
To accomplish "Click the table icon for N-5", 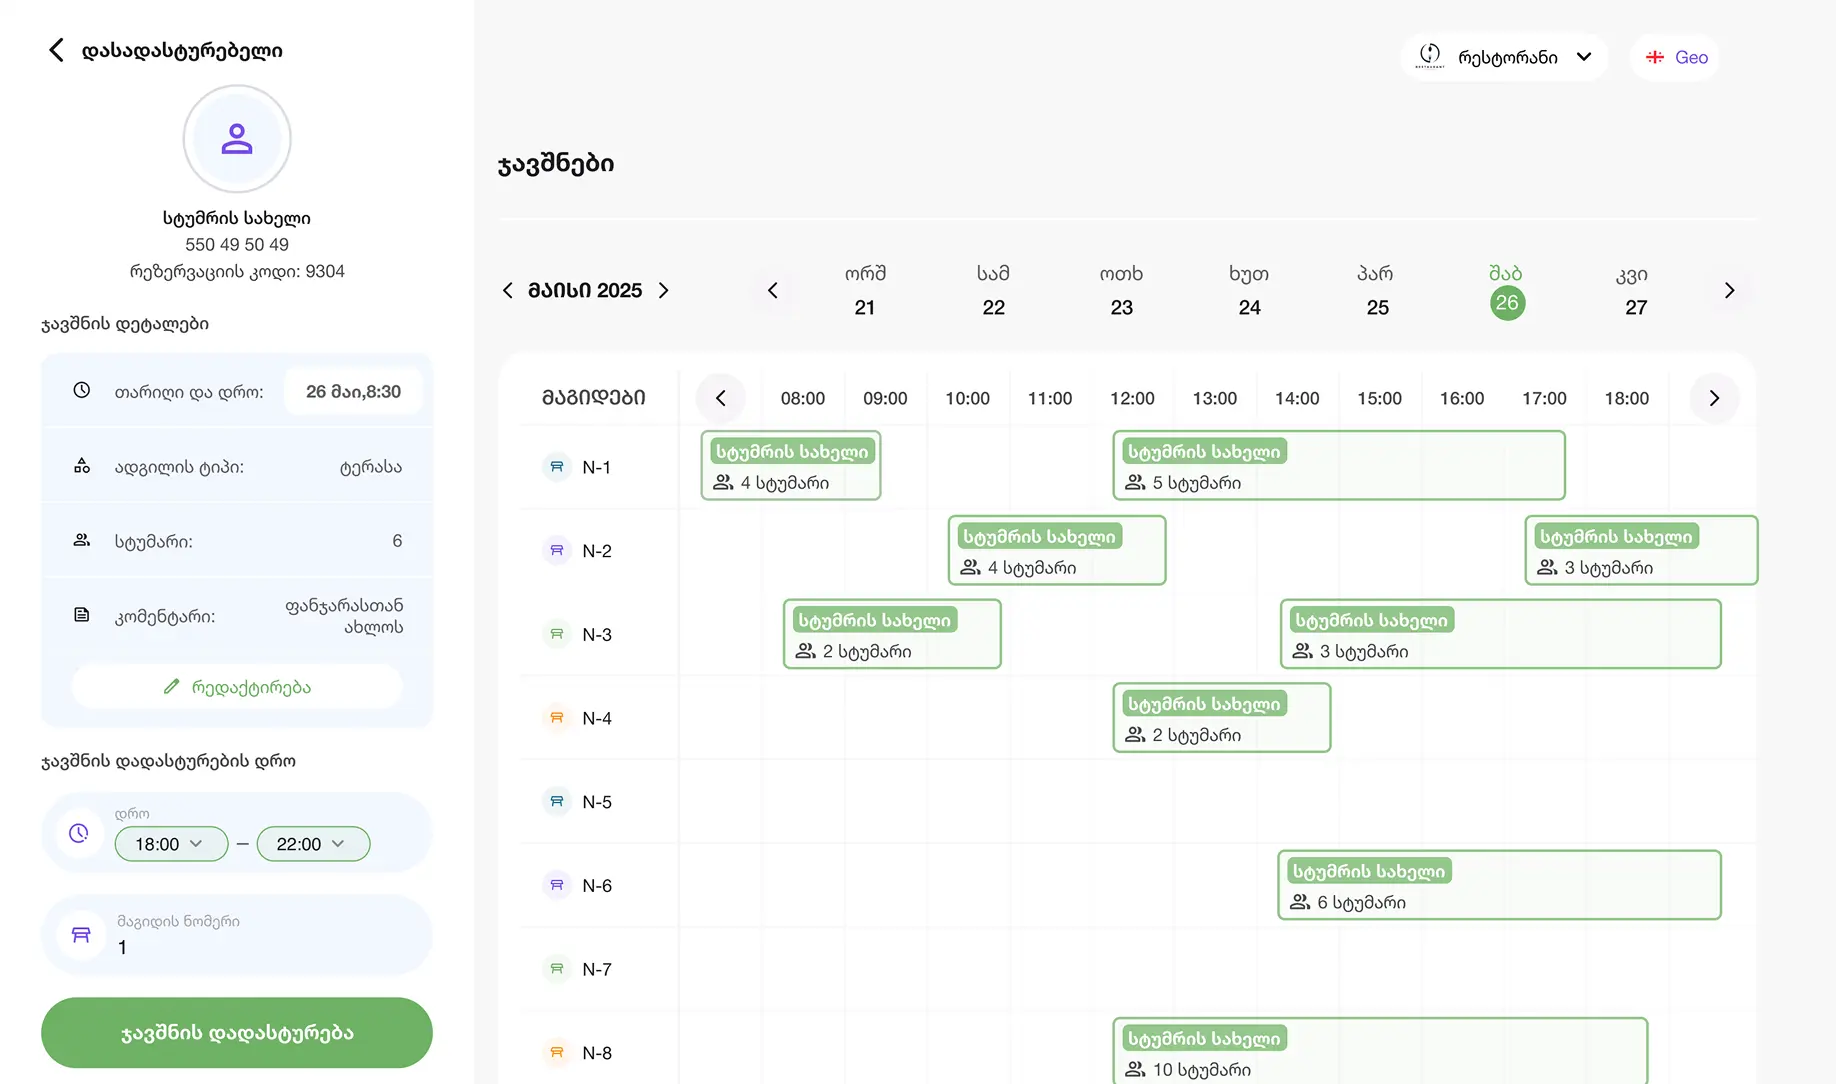I will point(557,802).
